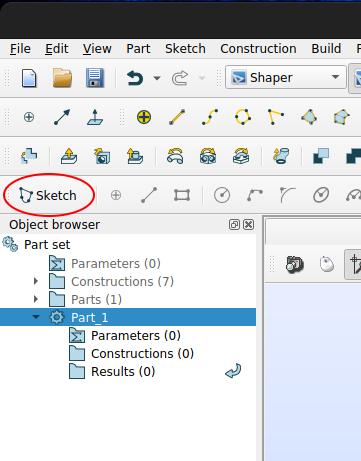
Task: Open the Sketch menu in menu bar
Action: click(185, 49)
